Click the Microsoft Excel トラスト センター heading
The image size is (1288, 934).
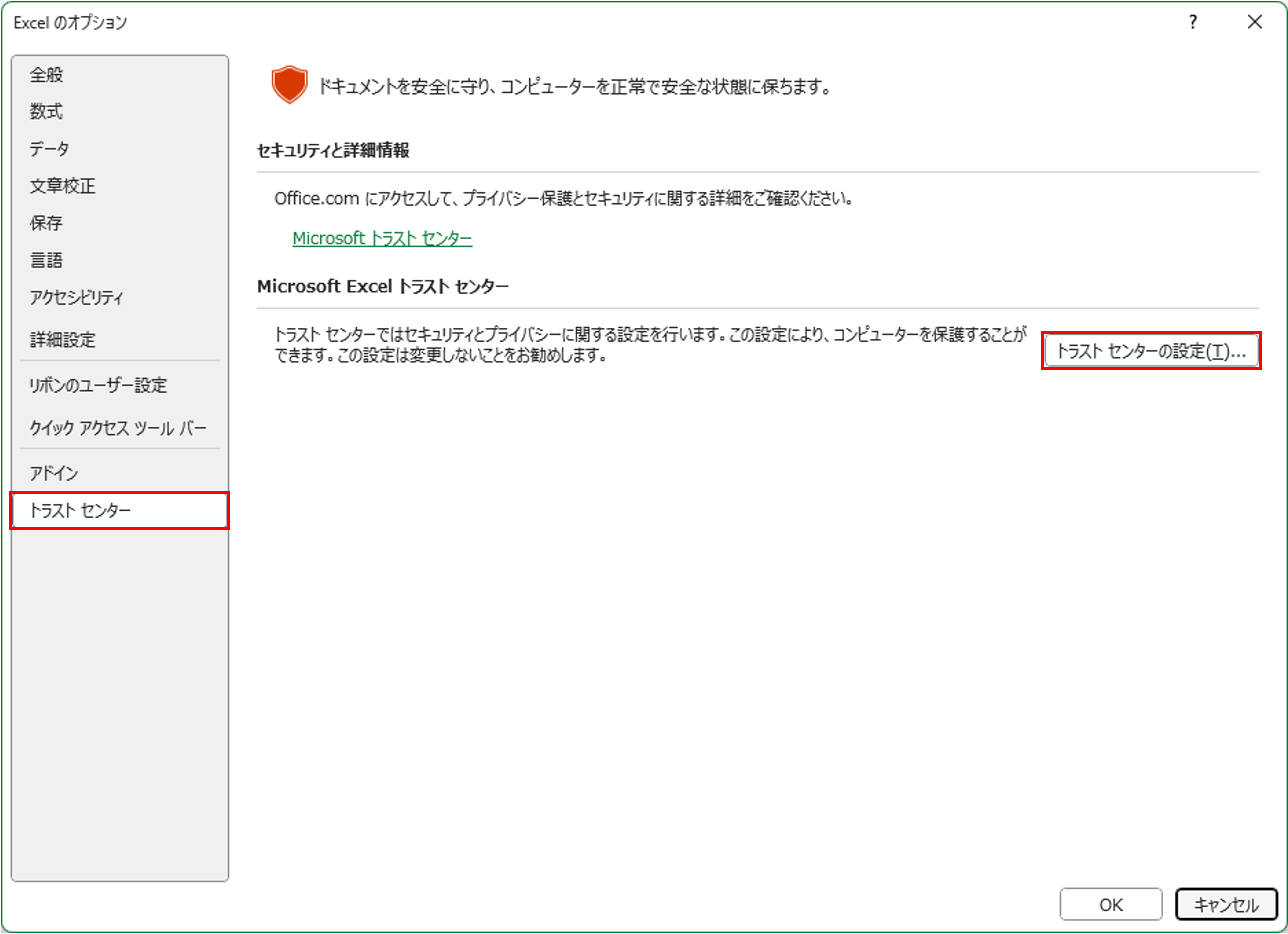[x=383, y=286]
